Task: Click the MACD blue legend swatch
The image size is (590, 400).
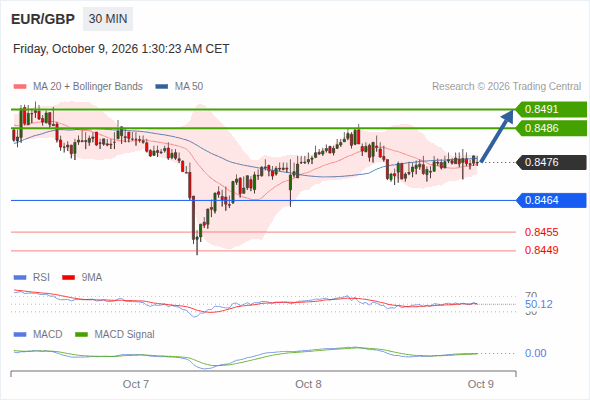Action: tap(20, 335)
